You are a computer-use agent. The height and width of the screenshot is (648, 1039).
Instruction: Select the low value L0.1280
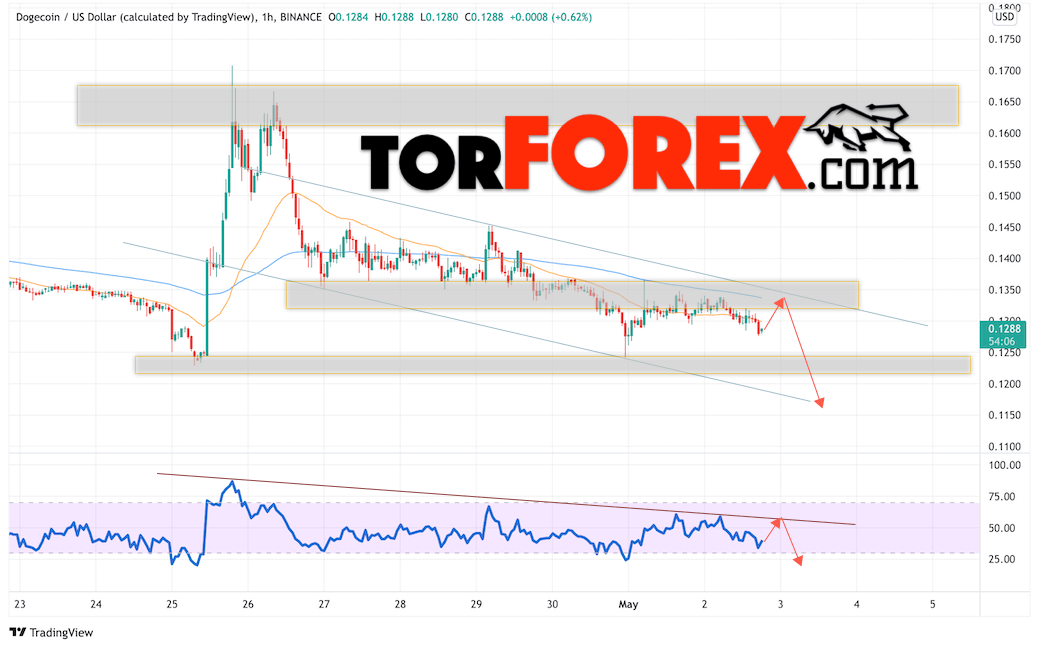[439, 17]
